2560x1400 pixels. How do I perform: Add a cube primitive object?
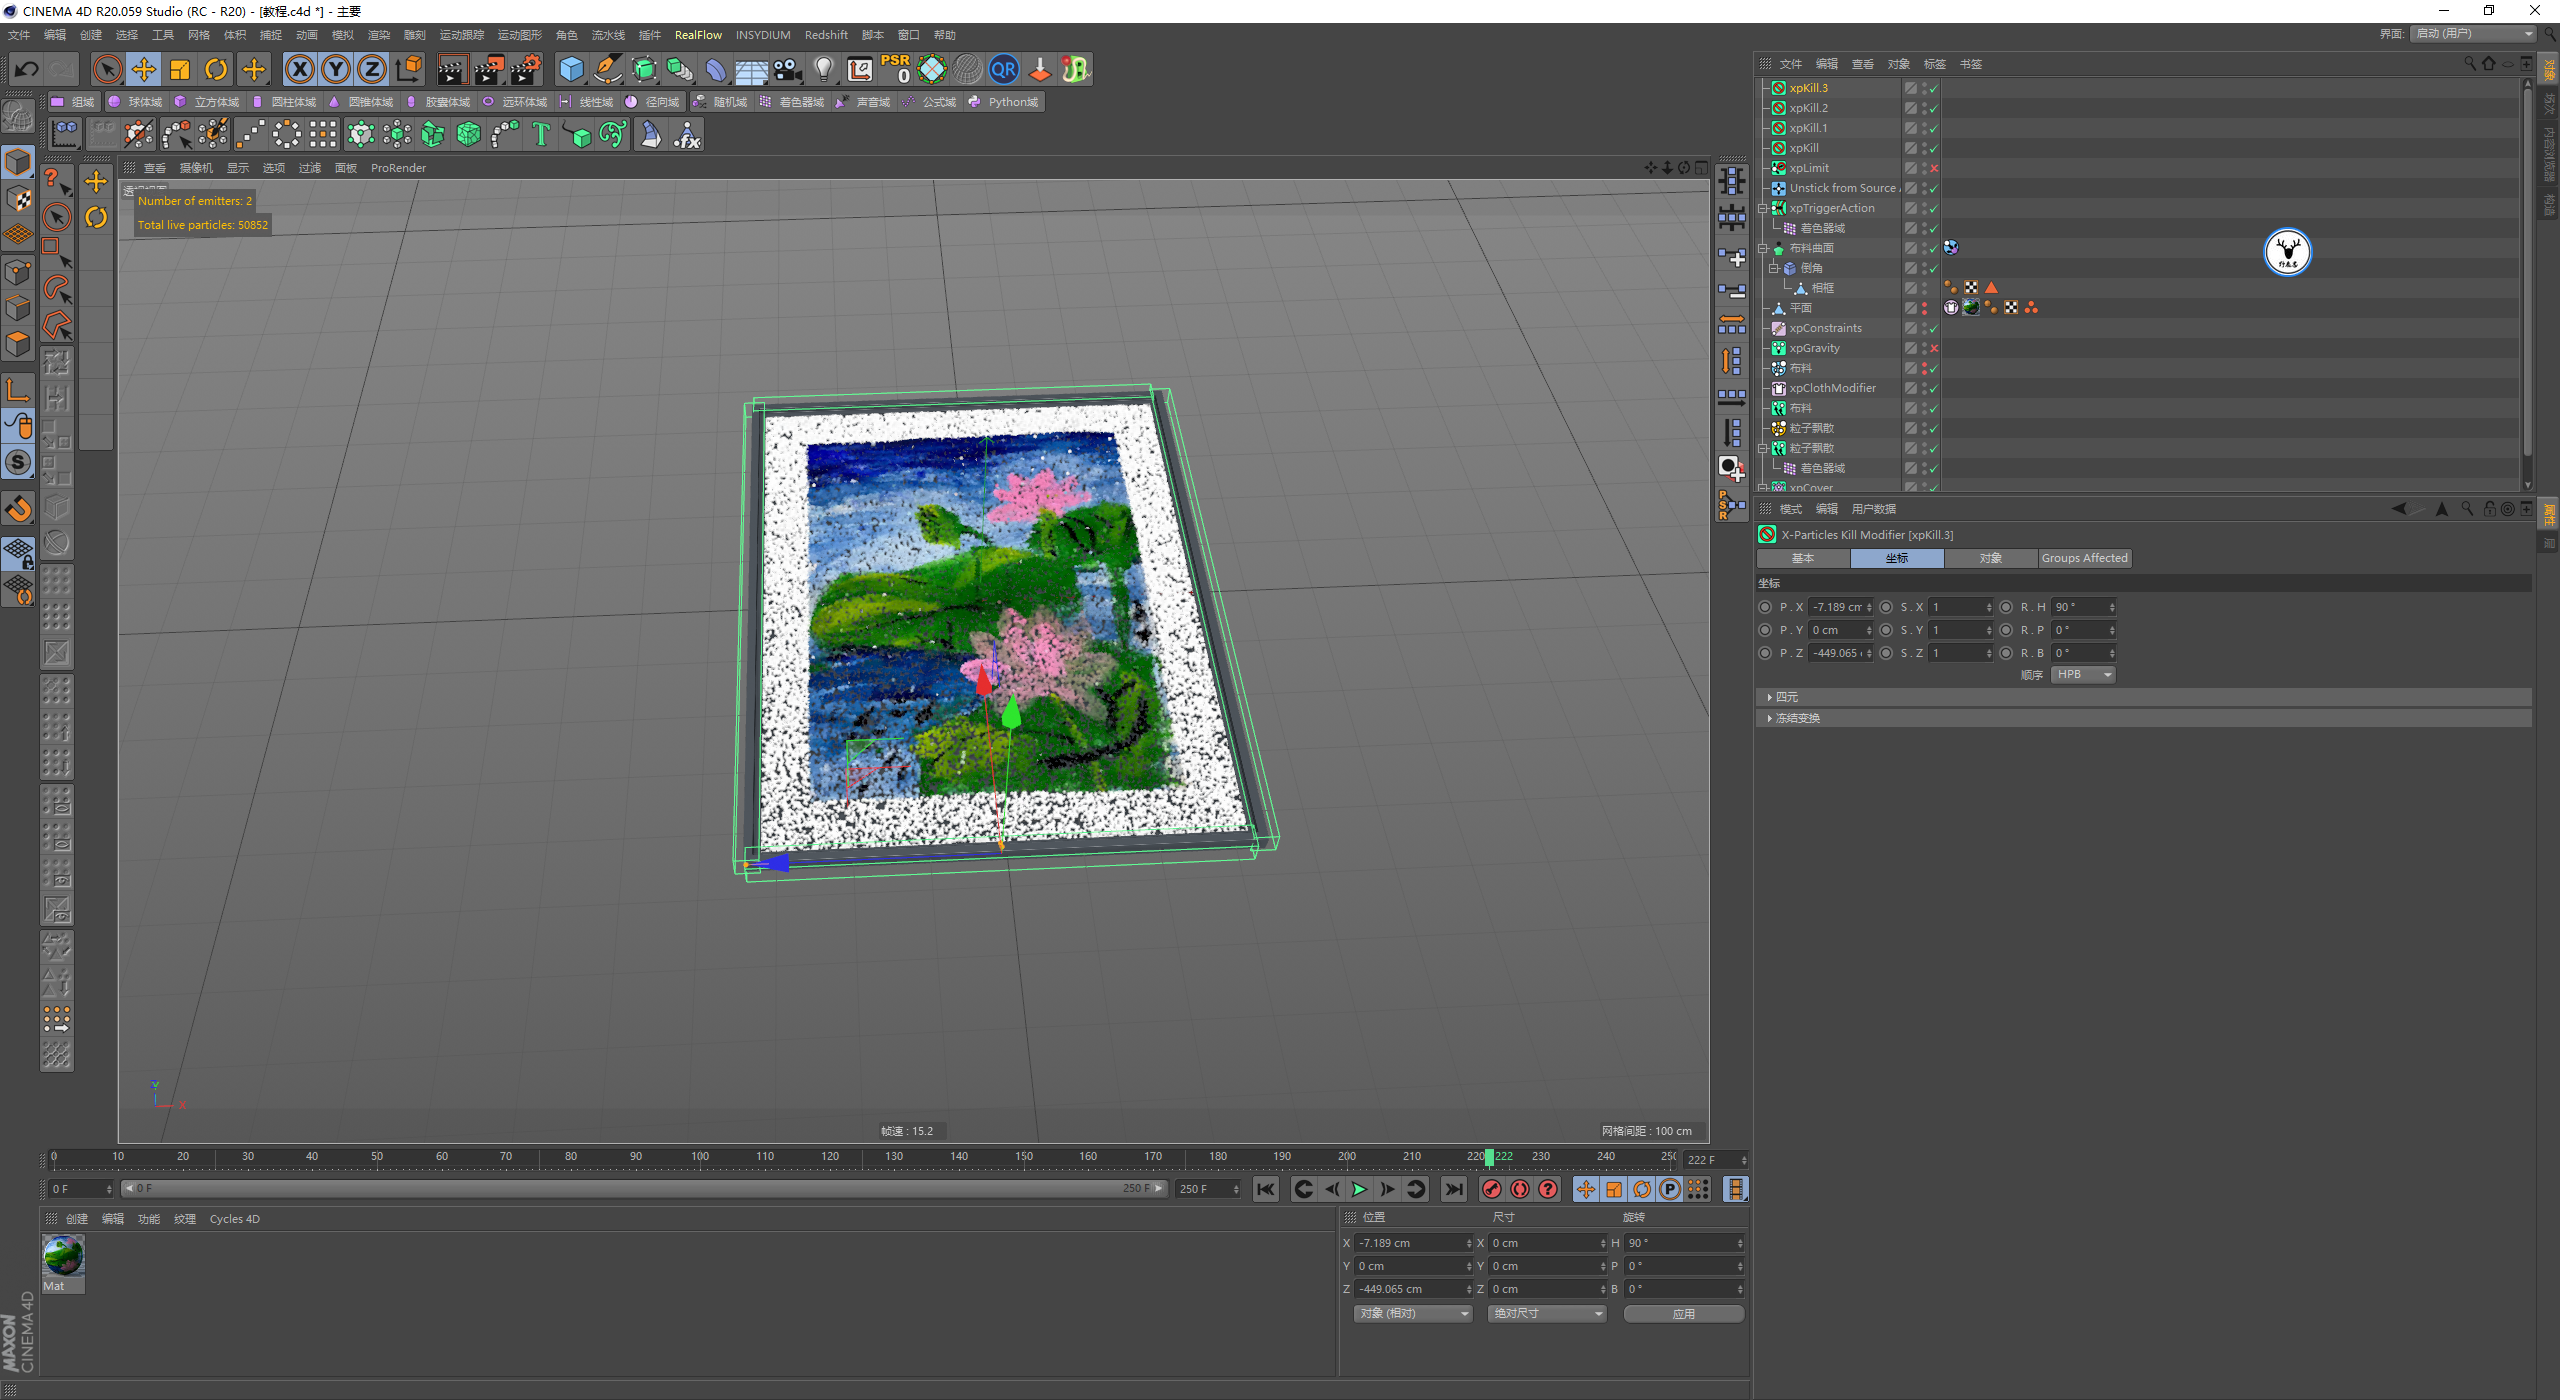[x=571, y=69]
